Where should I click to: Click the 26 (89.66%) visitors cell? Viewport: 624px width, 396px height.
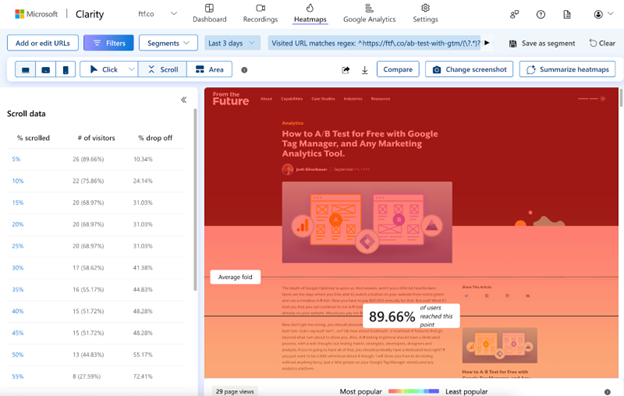click(x=88, y=159)
